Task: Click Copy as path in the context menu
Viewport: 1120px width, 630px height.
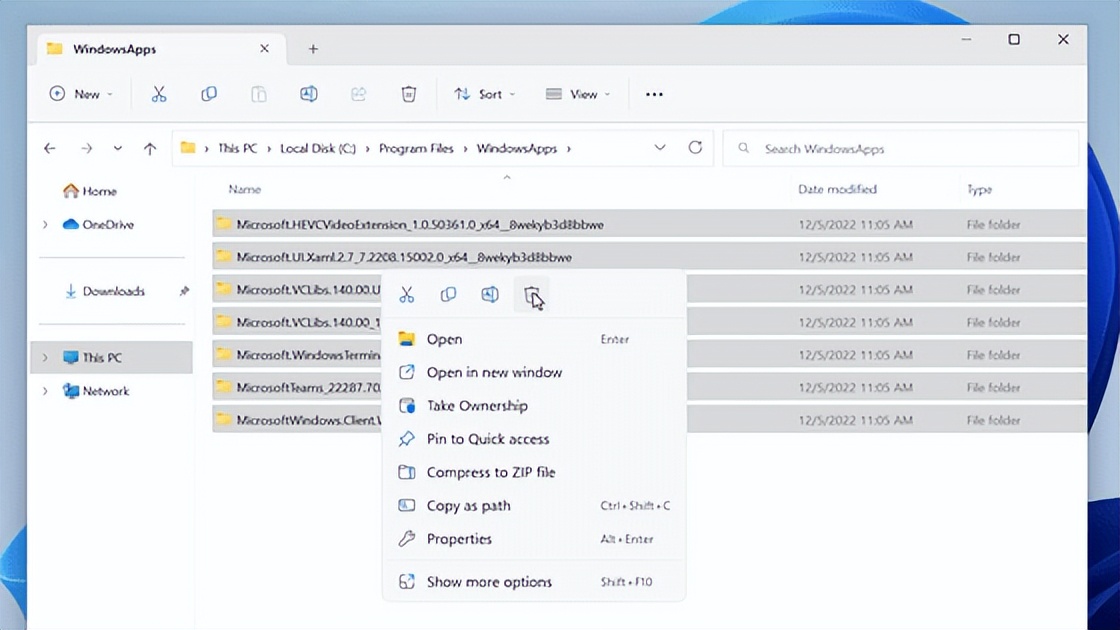Action: tap(469, 505)
